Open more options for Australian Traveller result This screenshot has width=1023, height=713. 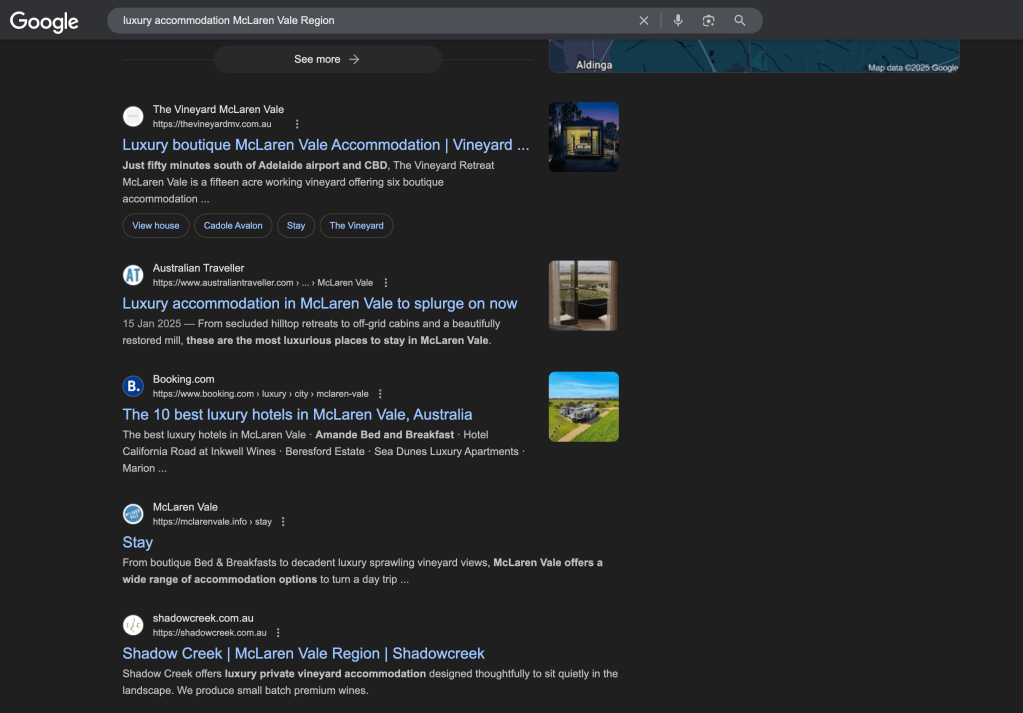point(386,283)
